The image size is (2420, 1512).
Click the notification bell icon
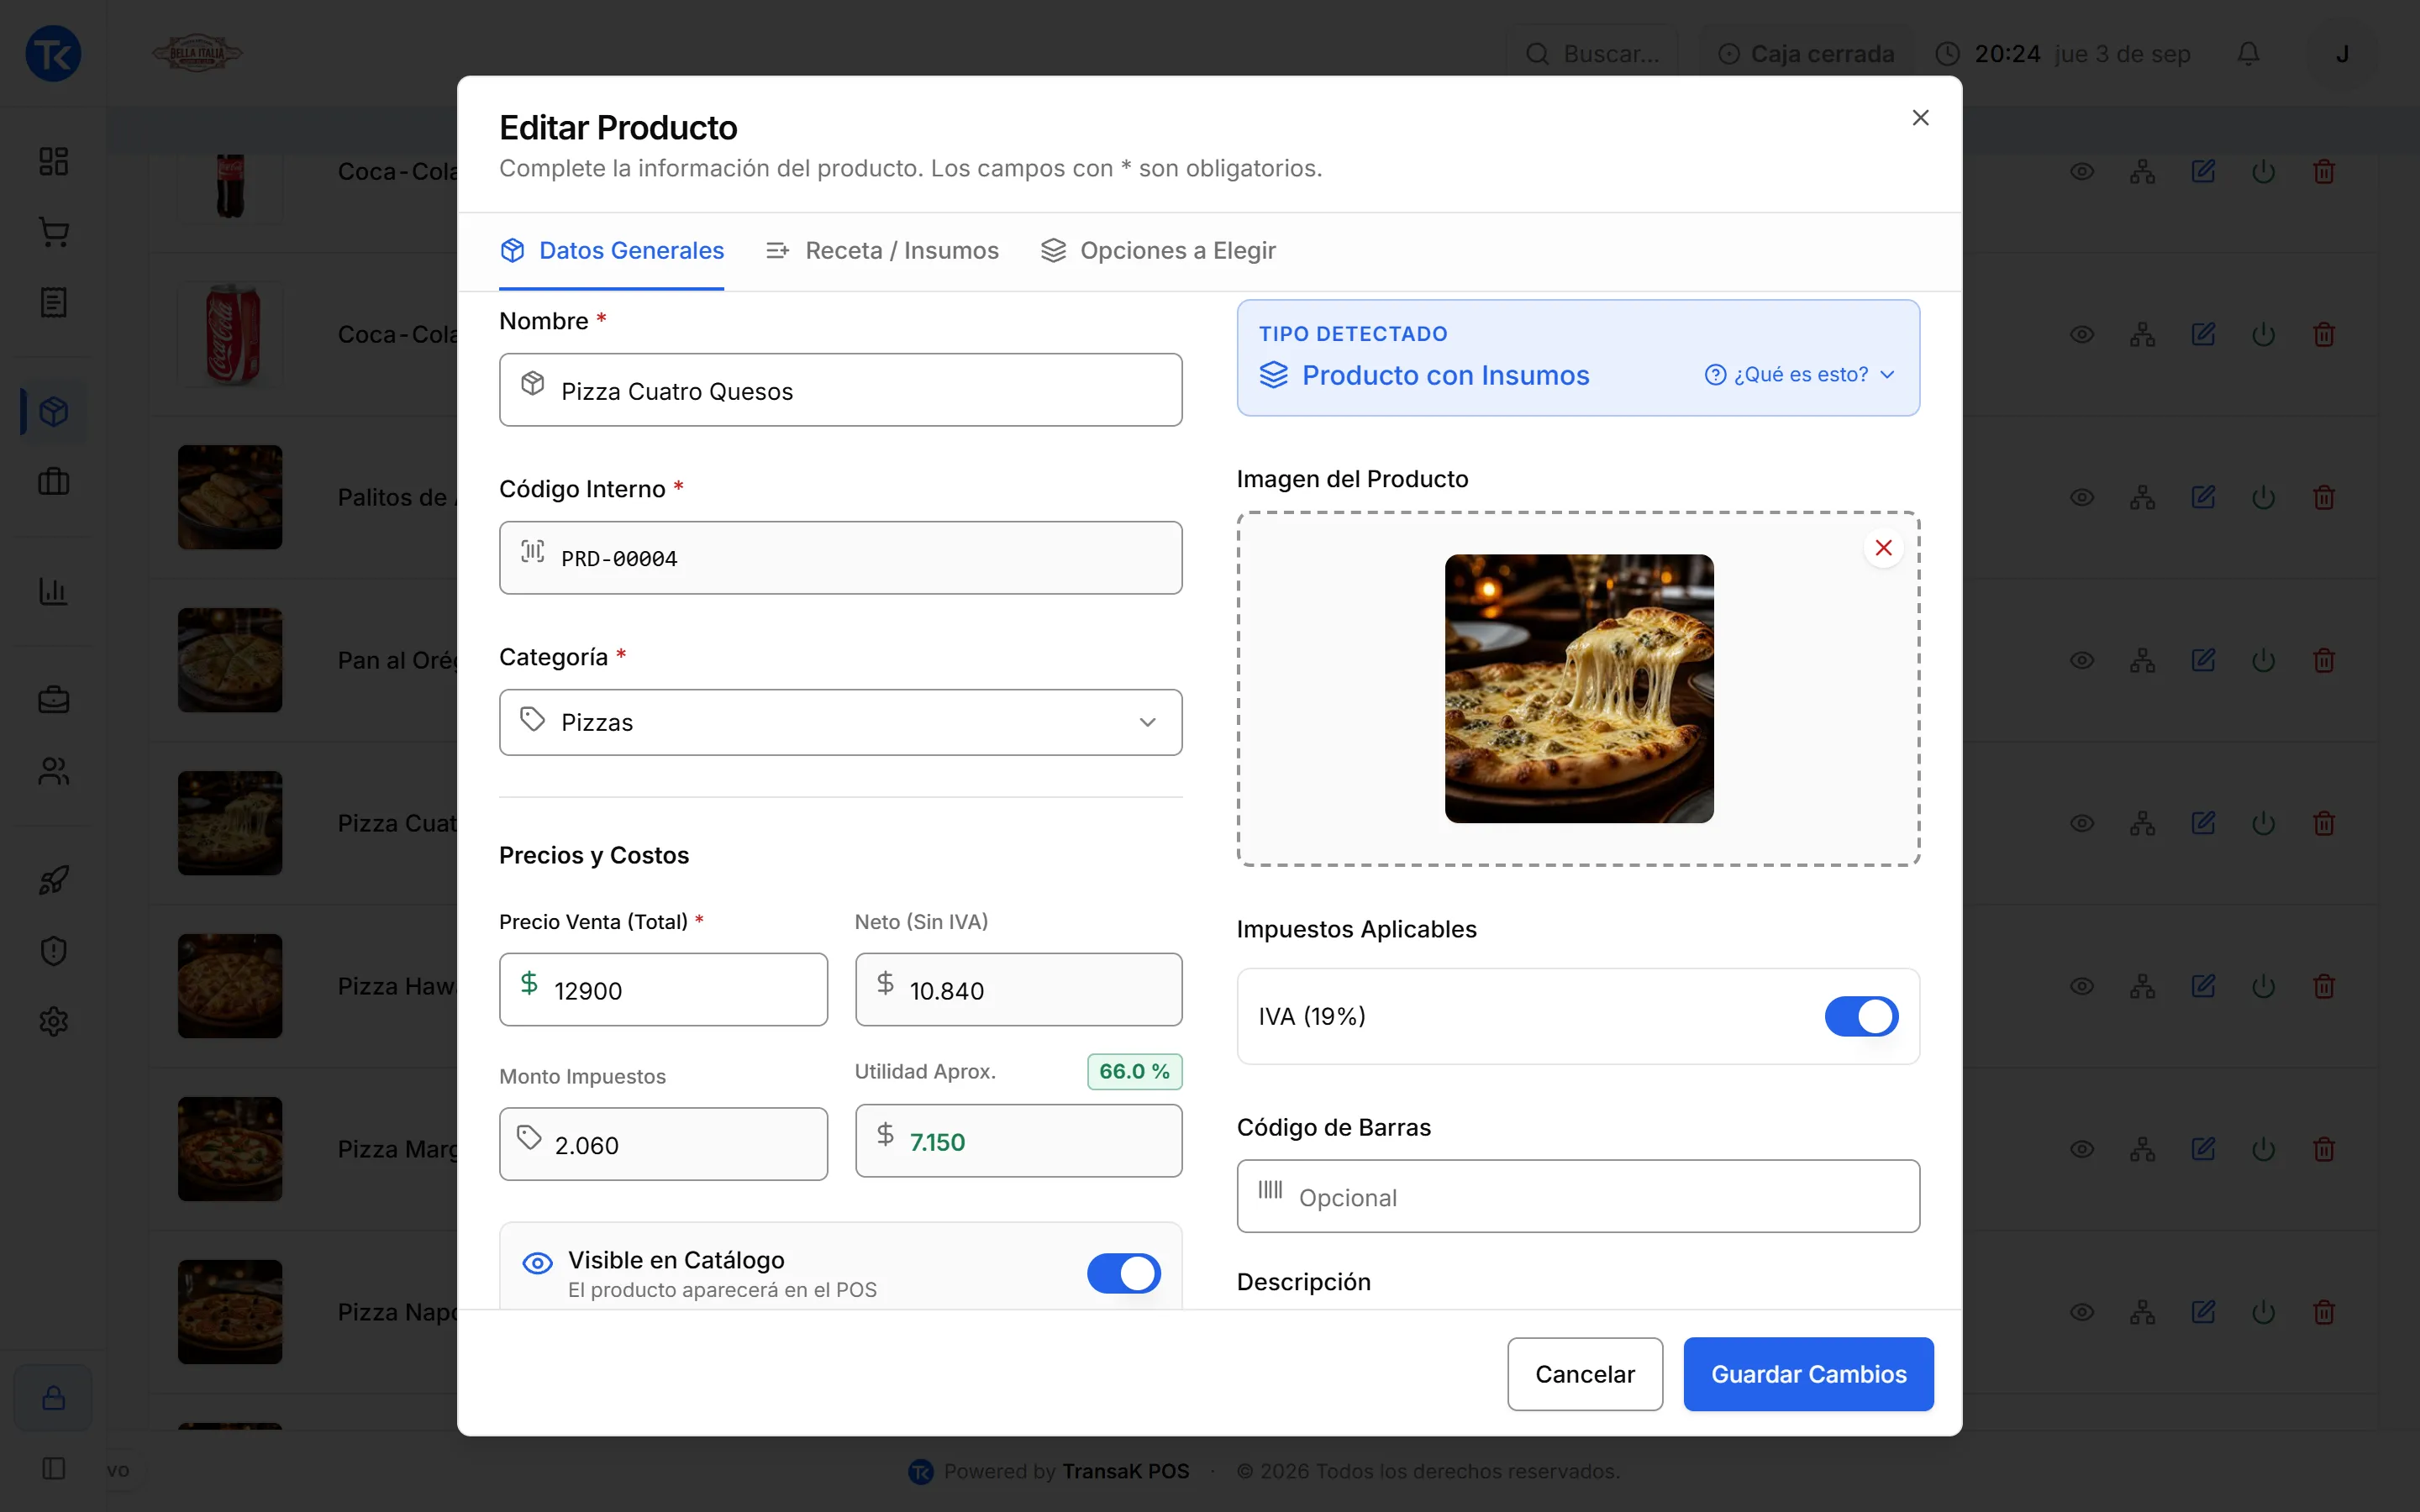tap(2248, 53)
